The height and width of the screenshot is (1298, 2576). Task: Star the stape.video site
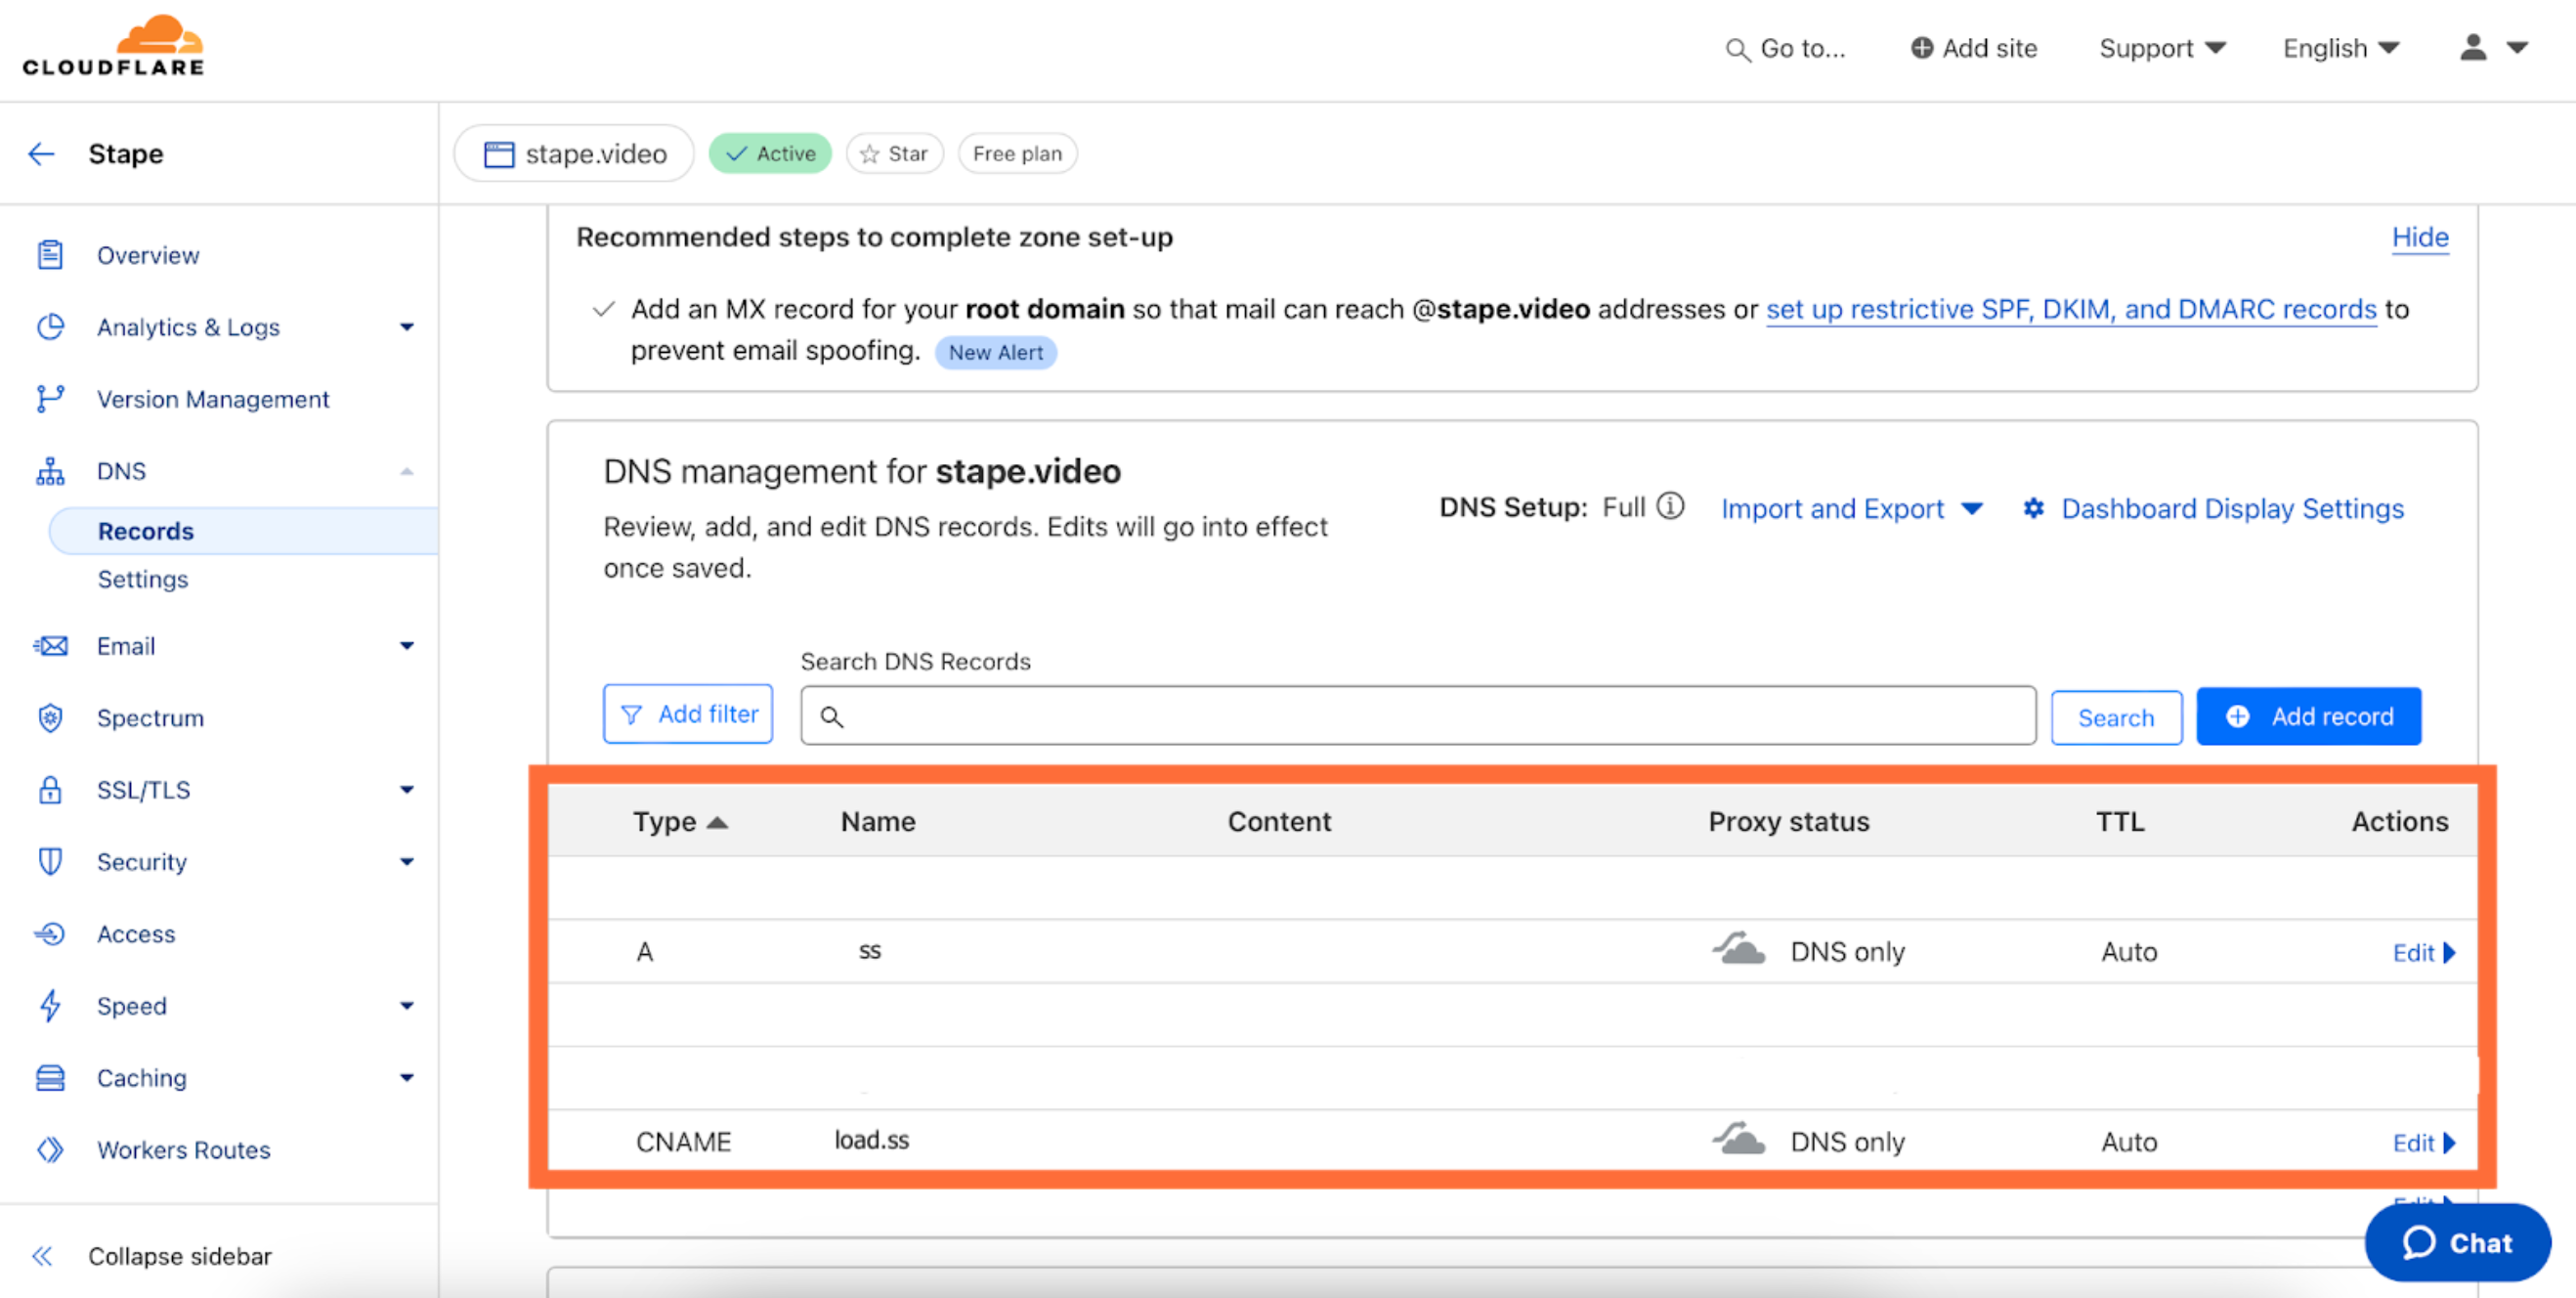coord(893,153)
